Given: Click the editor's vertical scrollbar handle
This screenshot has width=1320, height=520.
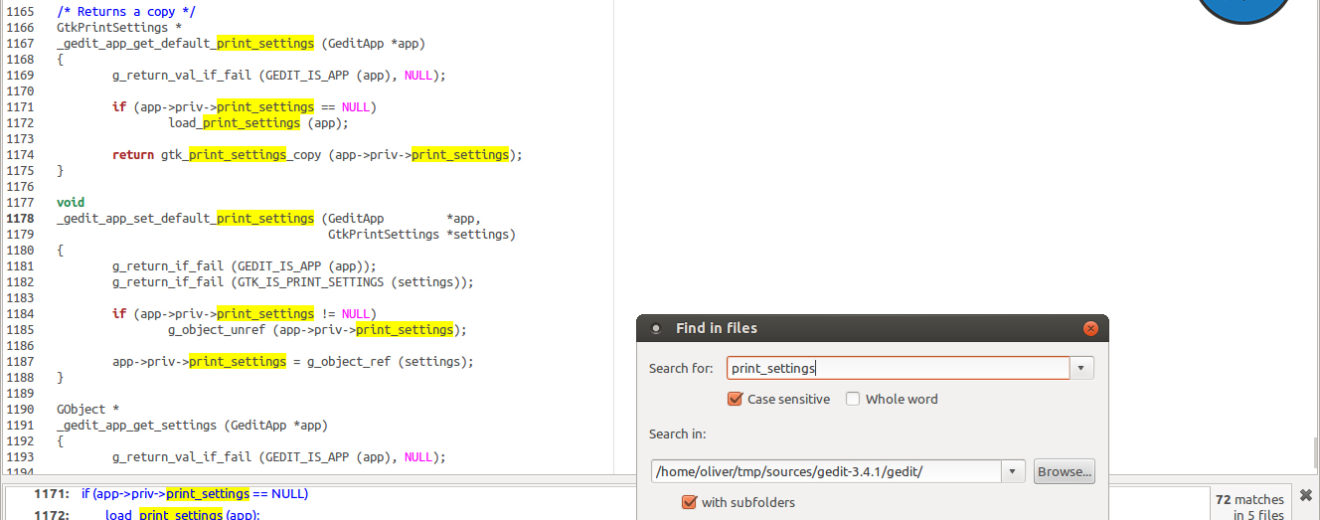Looking at the screenshot, I should tap(1314, 451).
